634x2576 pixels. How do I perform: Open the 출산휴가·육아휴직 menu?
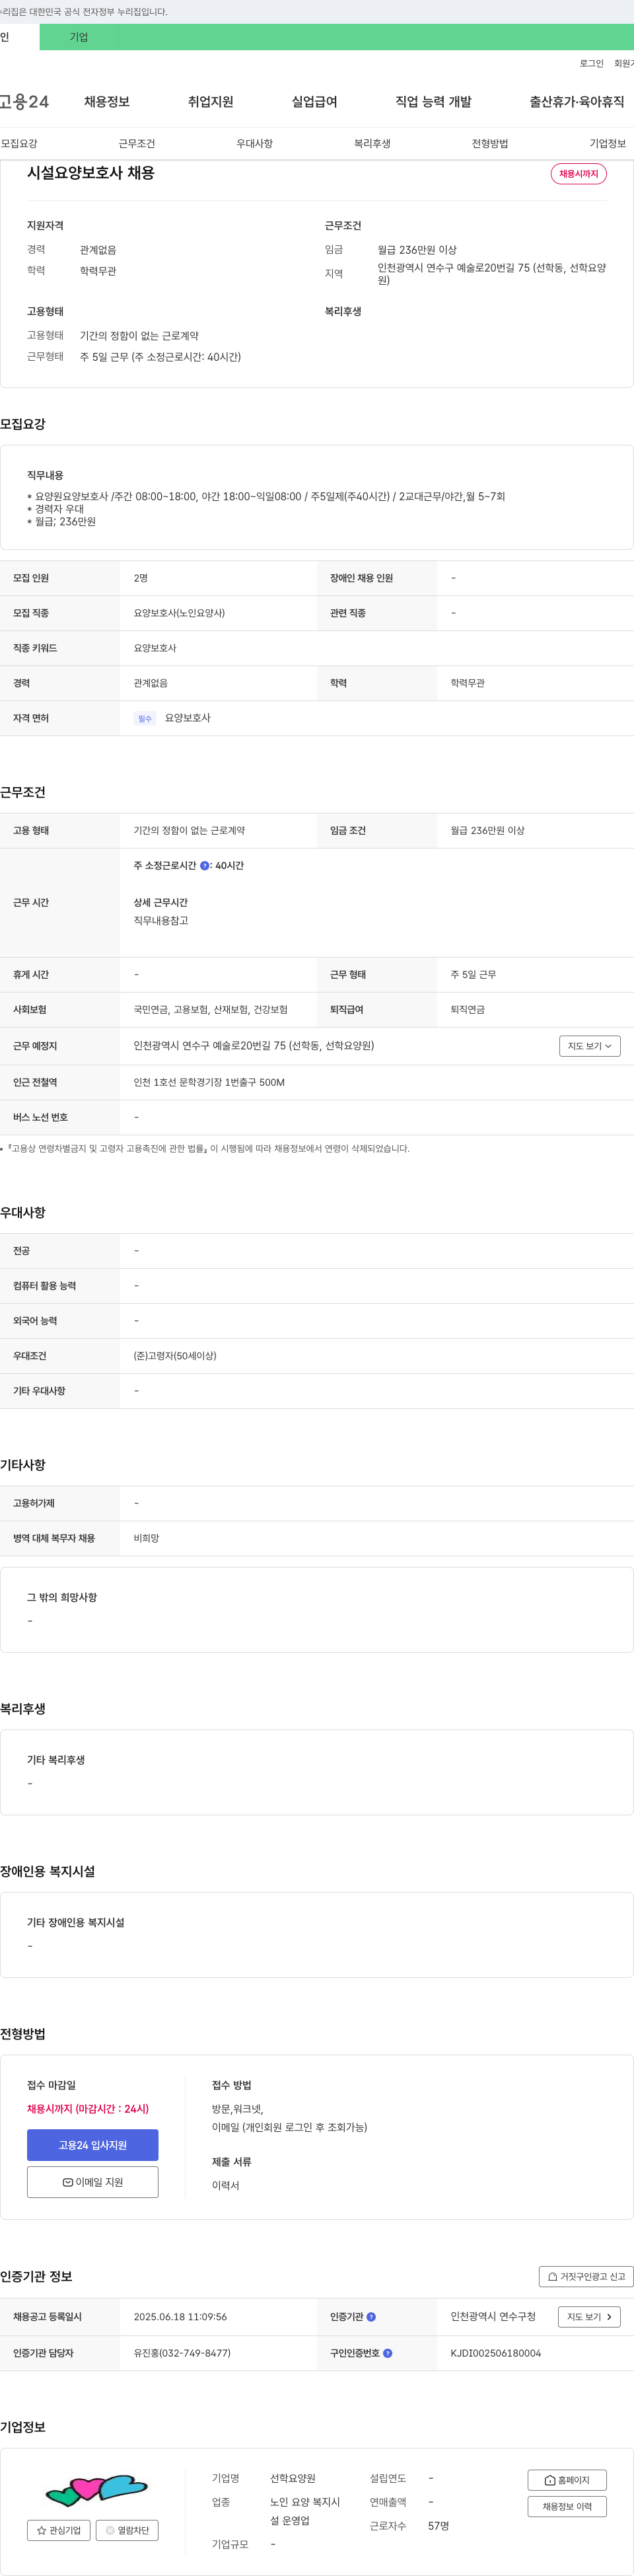tap(577, 102)
